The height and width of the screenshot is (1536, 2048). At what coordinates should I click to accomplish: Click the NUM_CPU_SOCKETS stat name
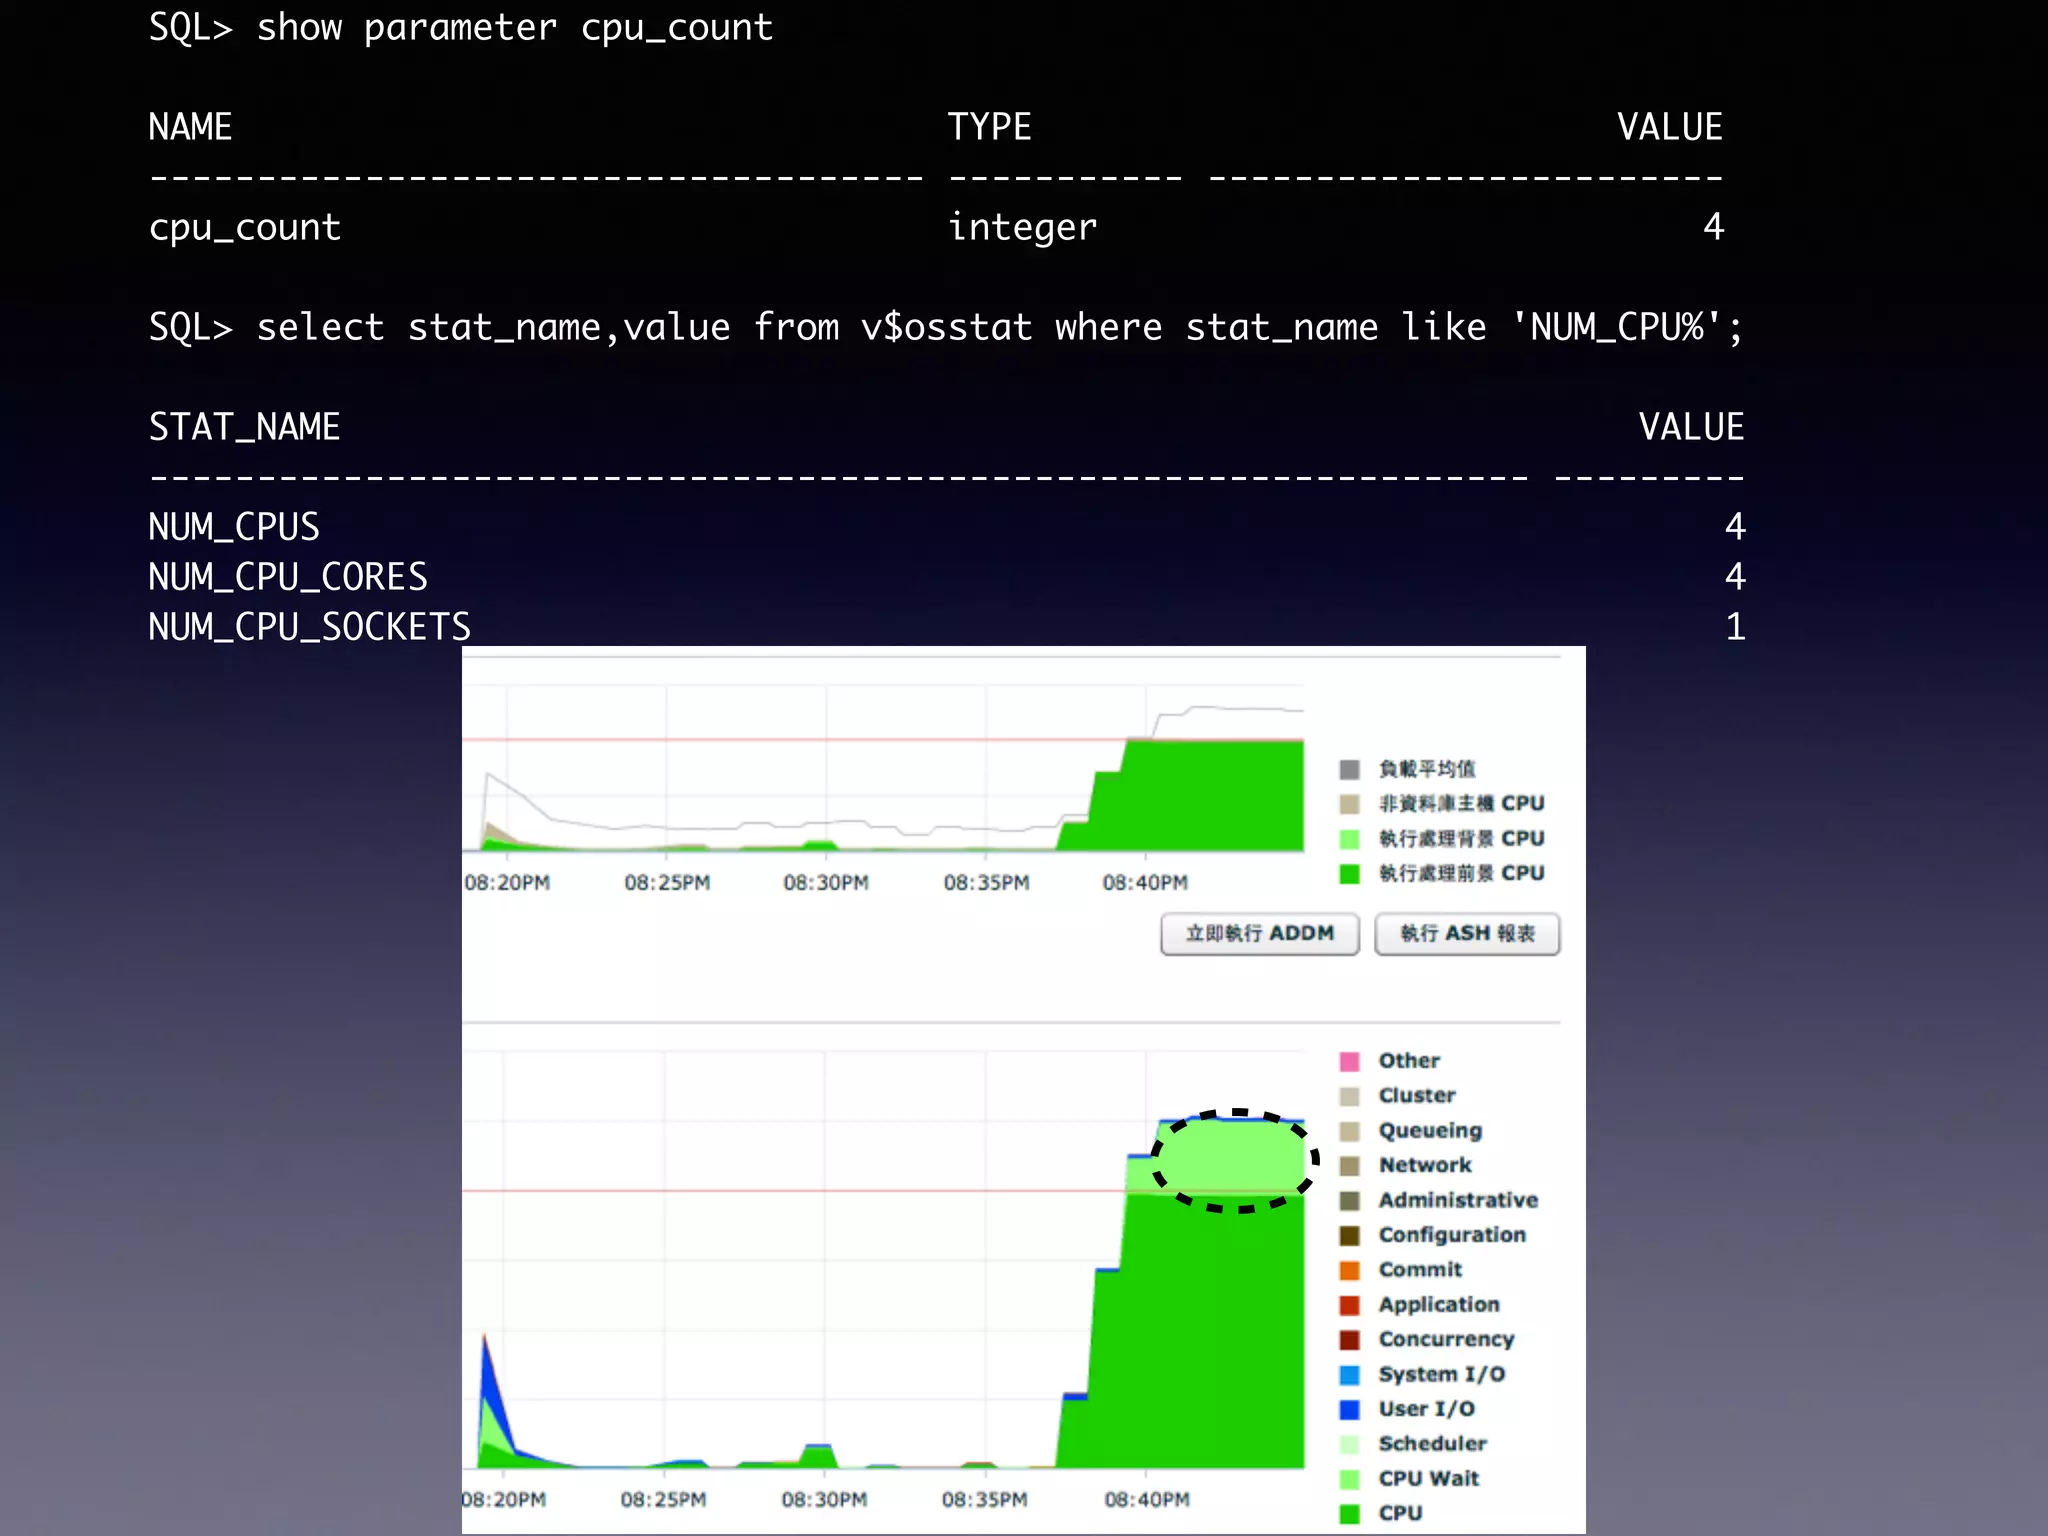(310, 627)
